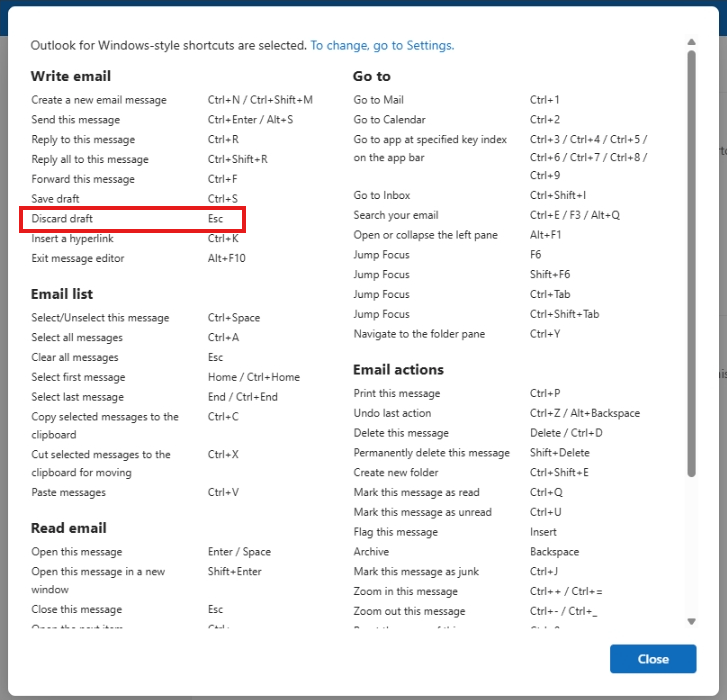
Task: Click "Select last message" entry
Action: [77, 397]
